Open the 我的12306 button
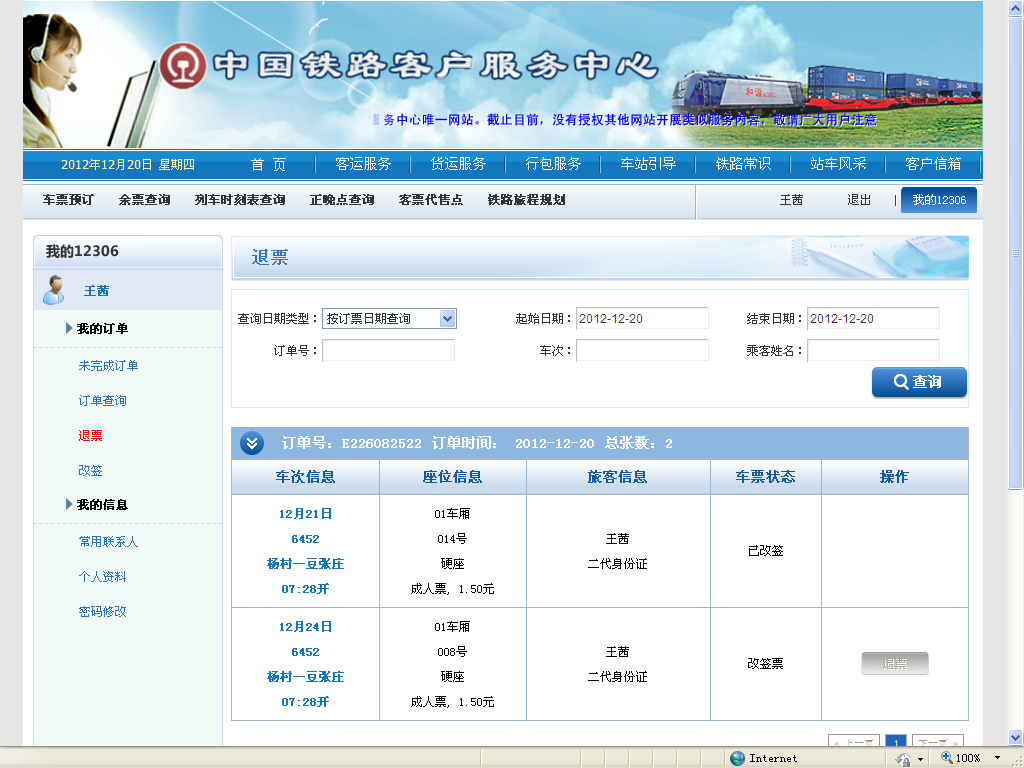 938,200
